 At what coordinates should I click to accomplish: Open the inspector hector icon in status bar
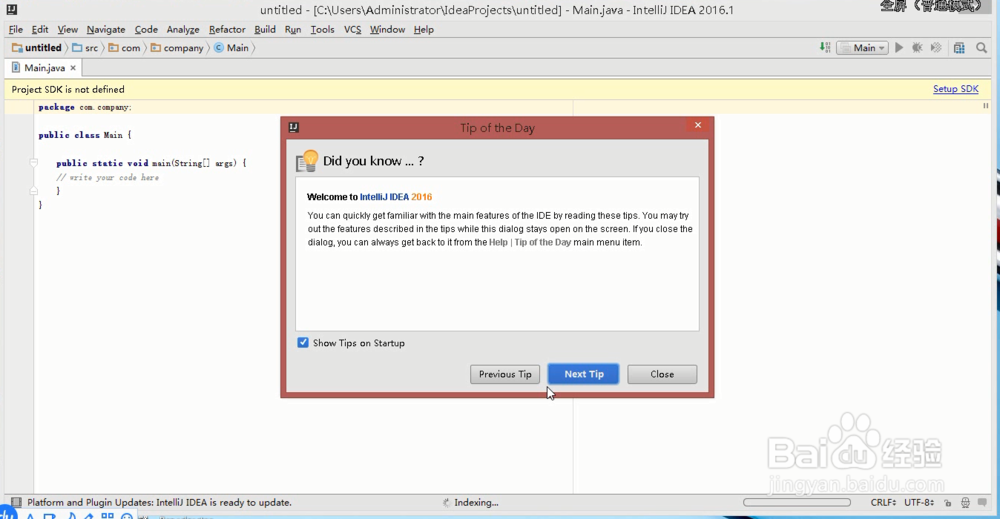coord(966,503)
